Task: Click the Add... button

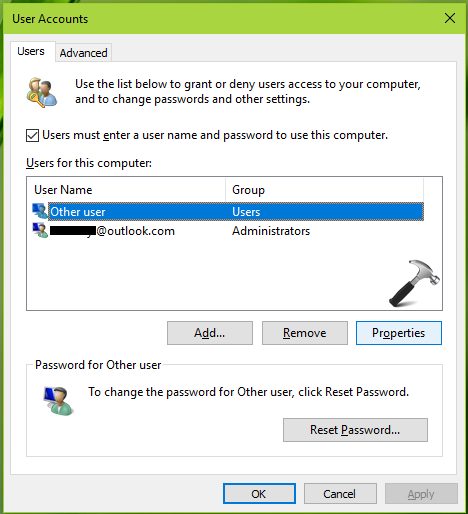Action: [210, 333]
